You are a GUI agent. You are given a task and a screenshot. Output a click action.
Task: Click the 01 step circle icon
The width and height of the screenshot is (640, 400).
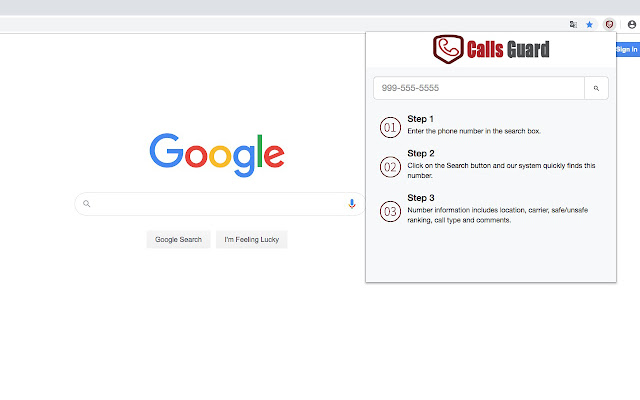[x=390, y=127]
